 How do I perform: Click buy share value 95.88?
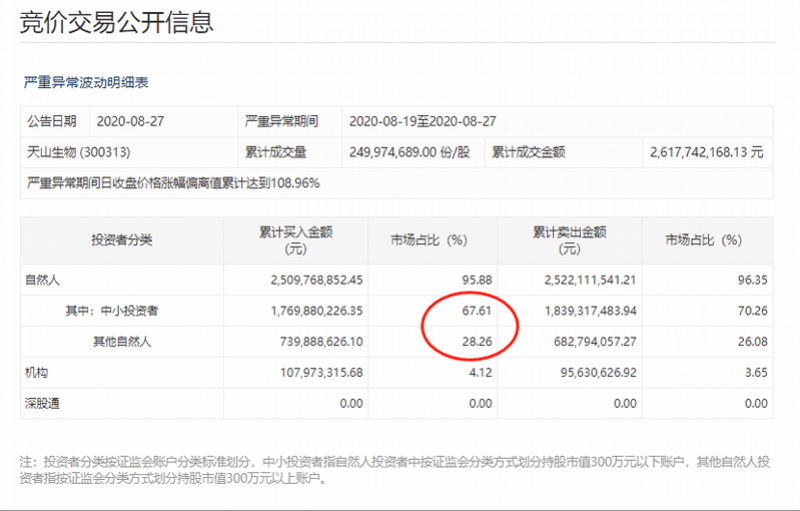(477, 280)
